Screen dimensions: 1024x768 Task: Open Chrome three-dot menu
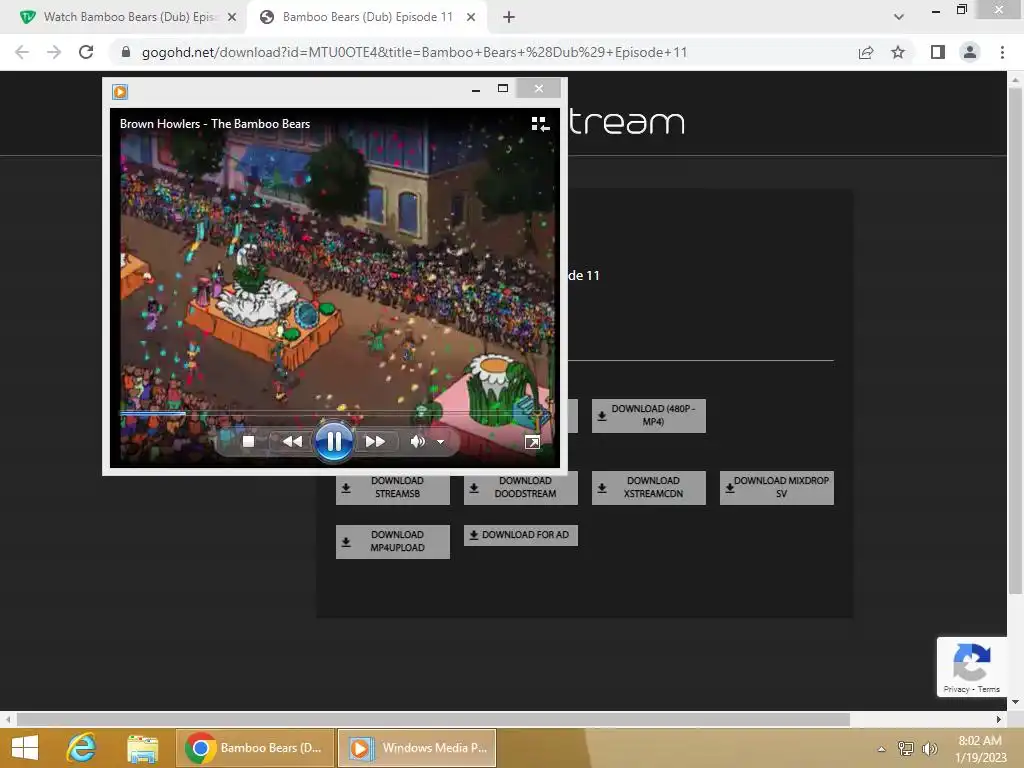[1002, 52]
